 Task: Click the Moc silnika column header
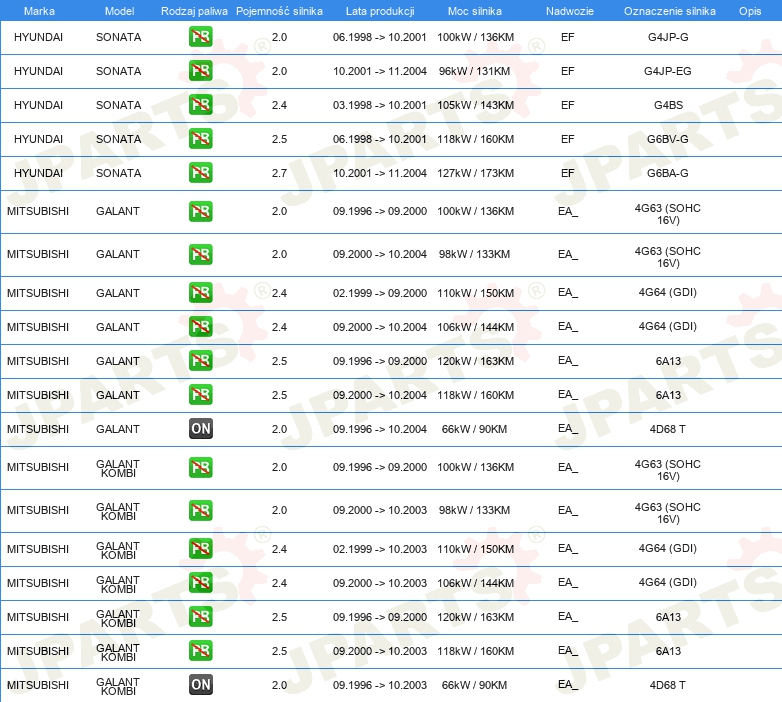pyautogui.click(x=475, y=11)
